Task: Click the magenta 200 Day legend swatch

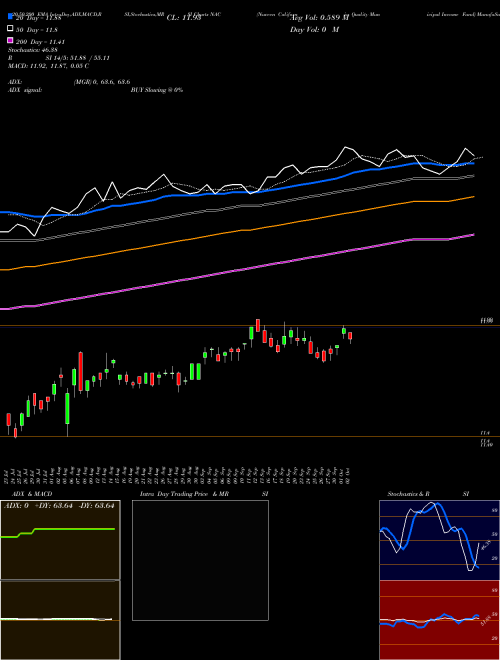Action: [10, 40]
